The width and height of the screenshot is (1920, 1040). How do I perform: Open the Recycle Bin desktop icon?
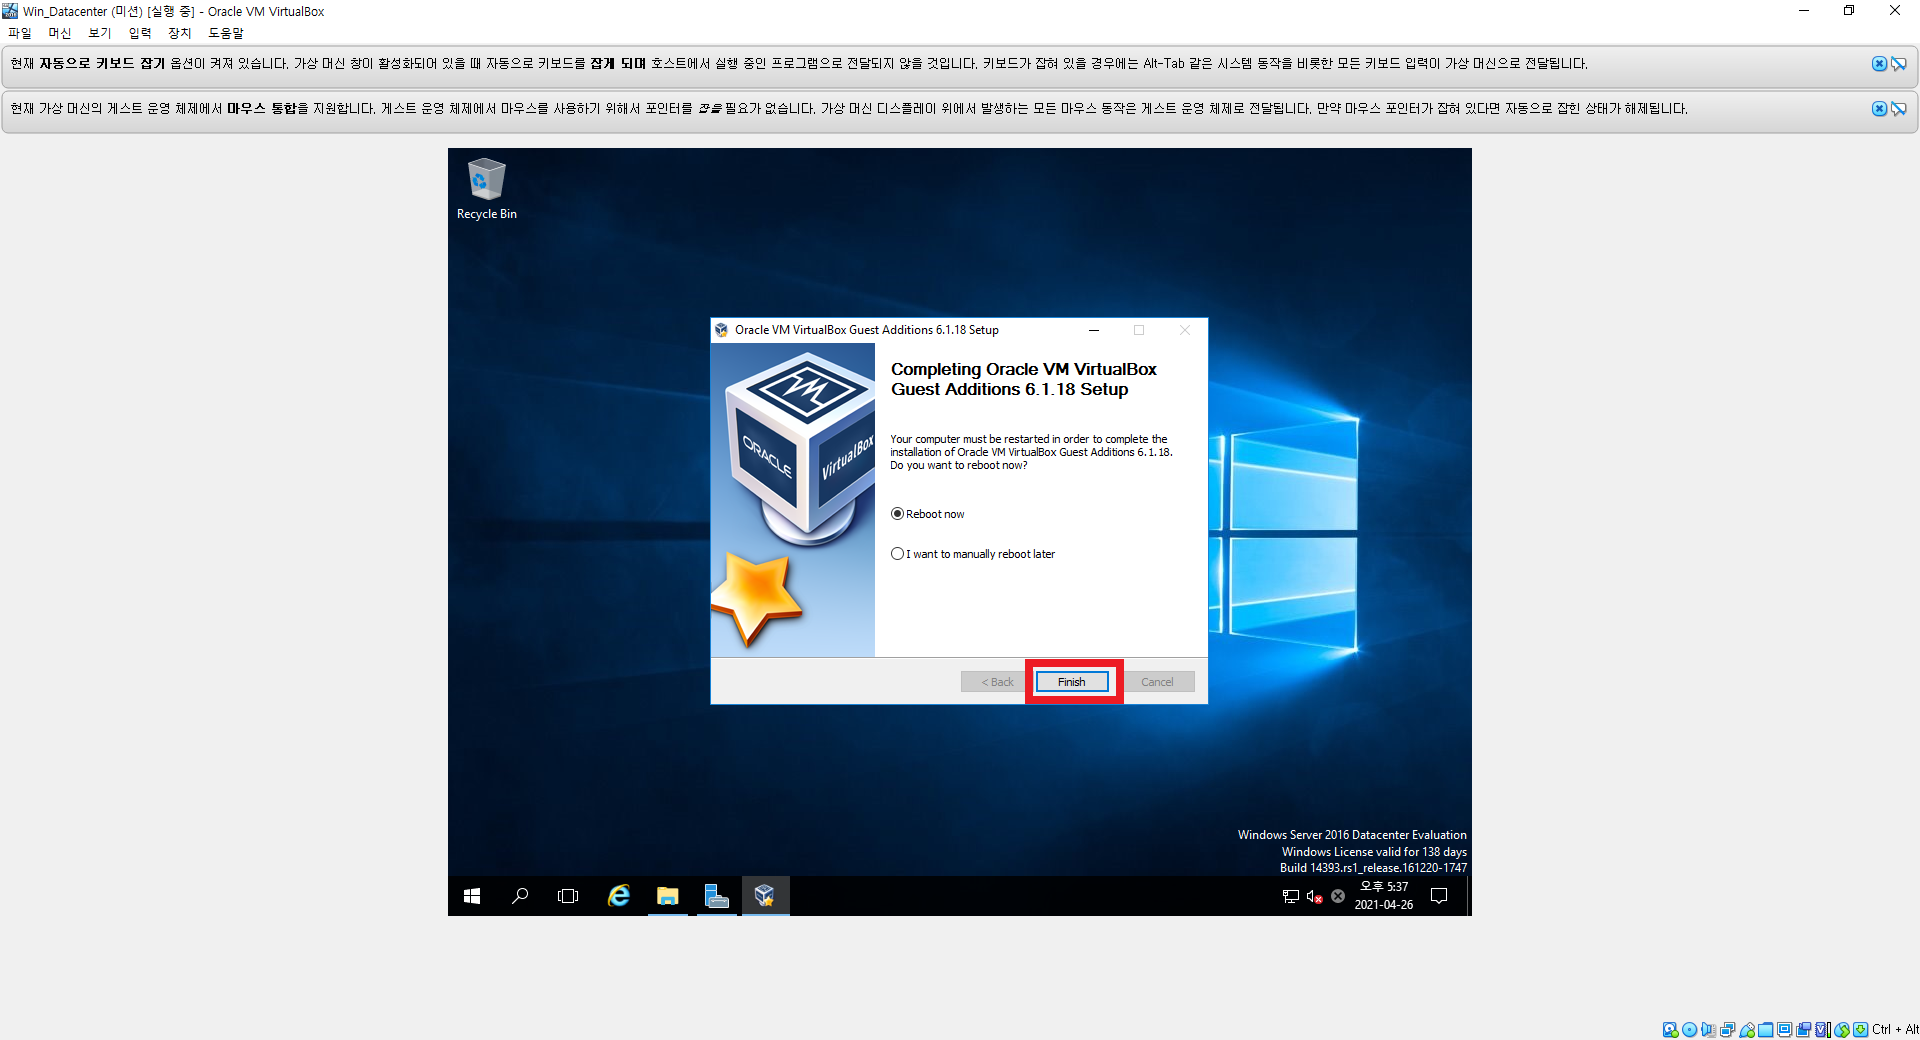pos(487,189)
